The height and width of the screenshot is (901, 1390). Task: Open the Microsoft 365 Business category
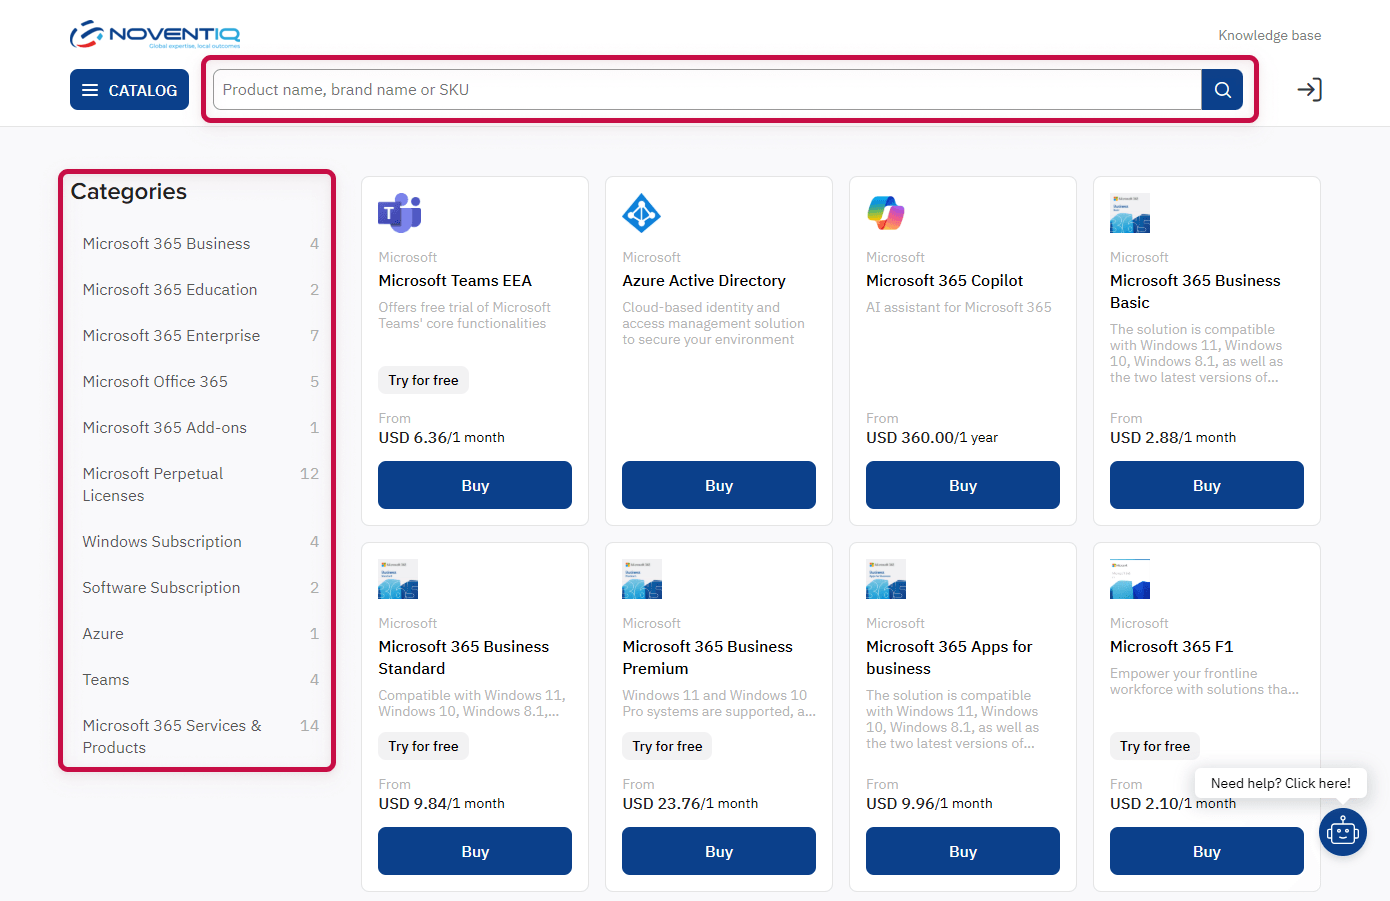[x=166, y=243]
